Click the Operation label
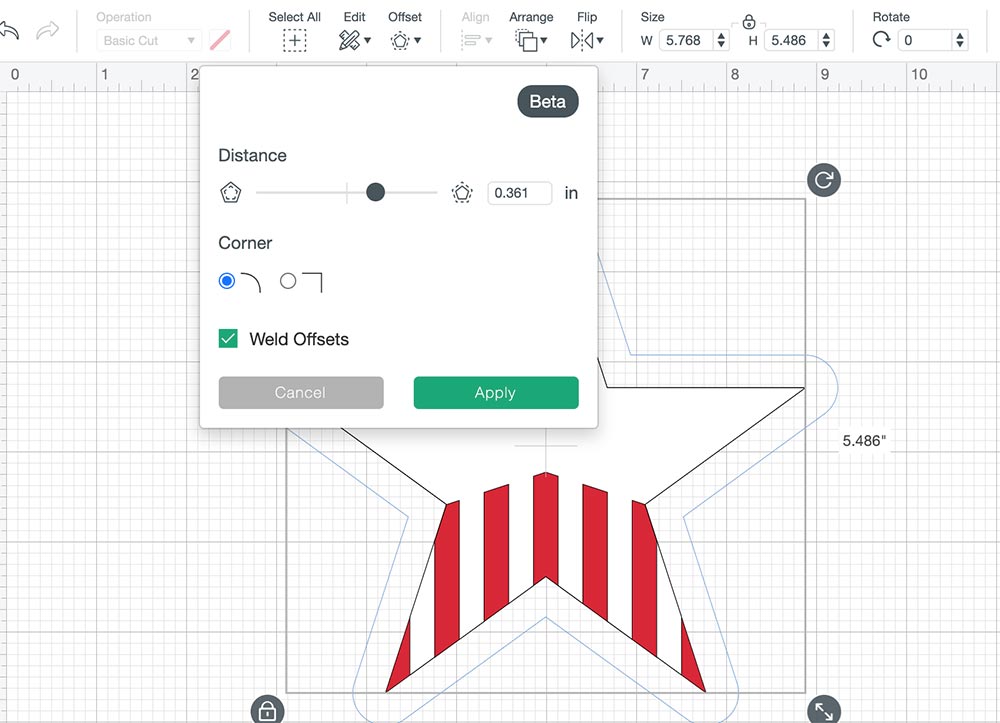1000x723 pixels. (124, 17)
